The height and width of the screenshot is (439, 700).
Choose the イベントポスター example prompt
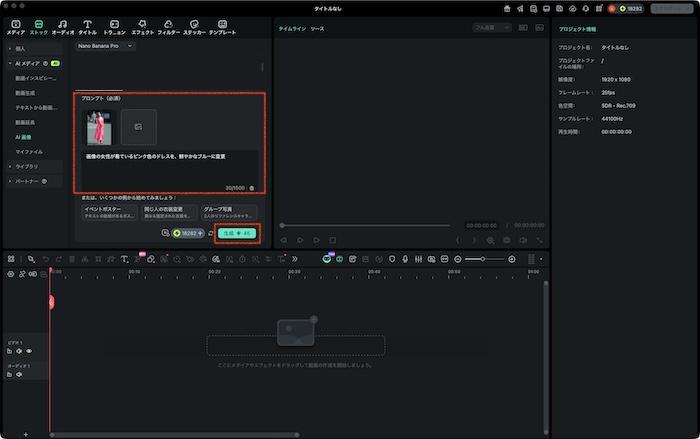point(109,212)
